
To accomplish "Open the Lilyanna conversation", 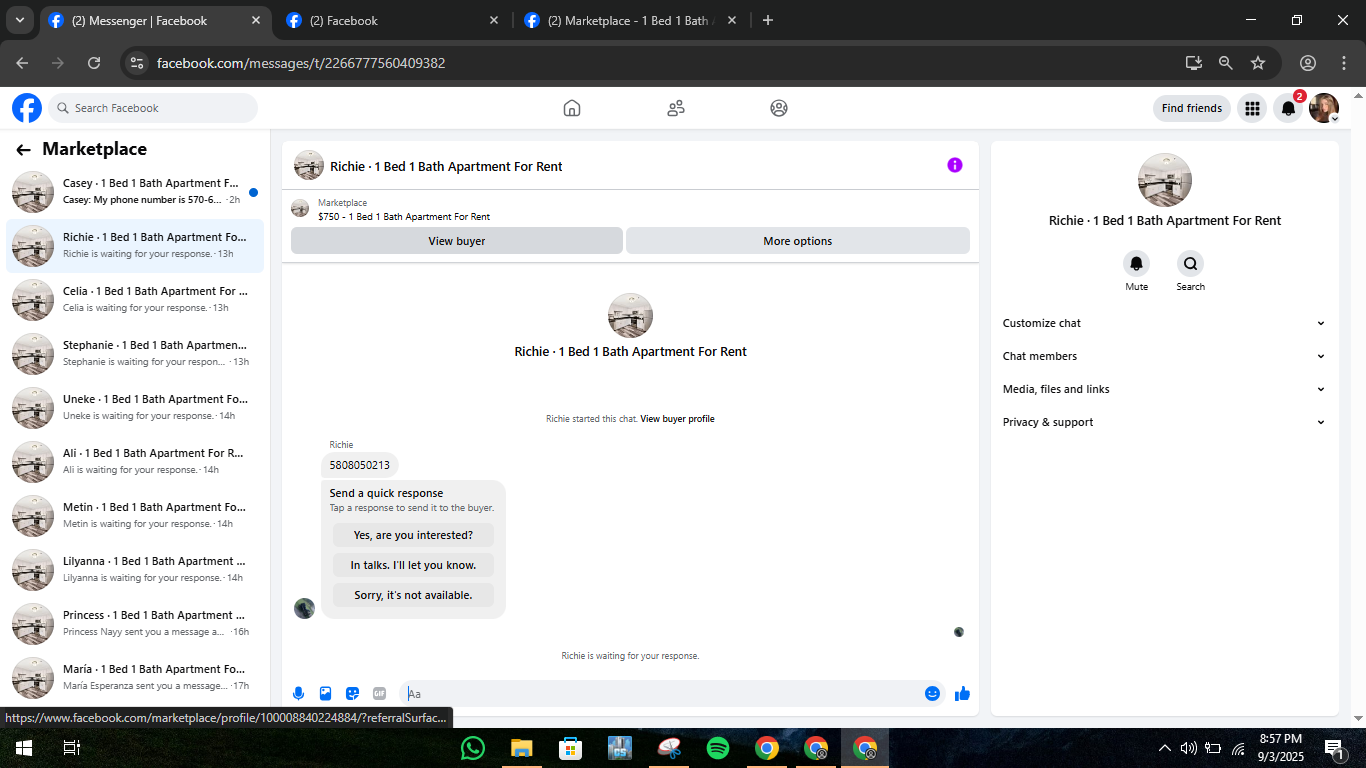I will [135, 570].
